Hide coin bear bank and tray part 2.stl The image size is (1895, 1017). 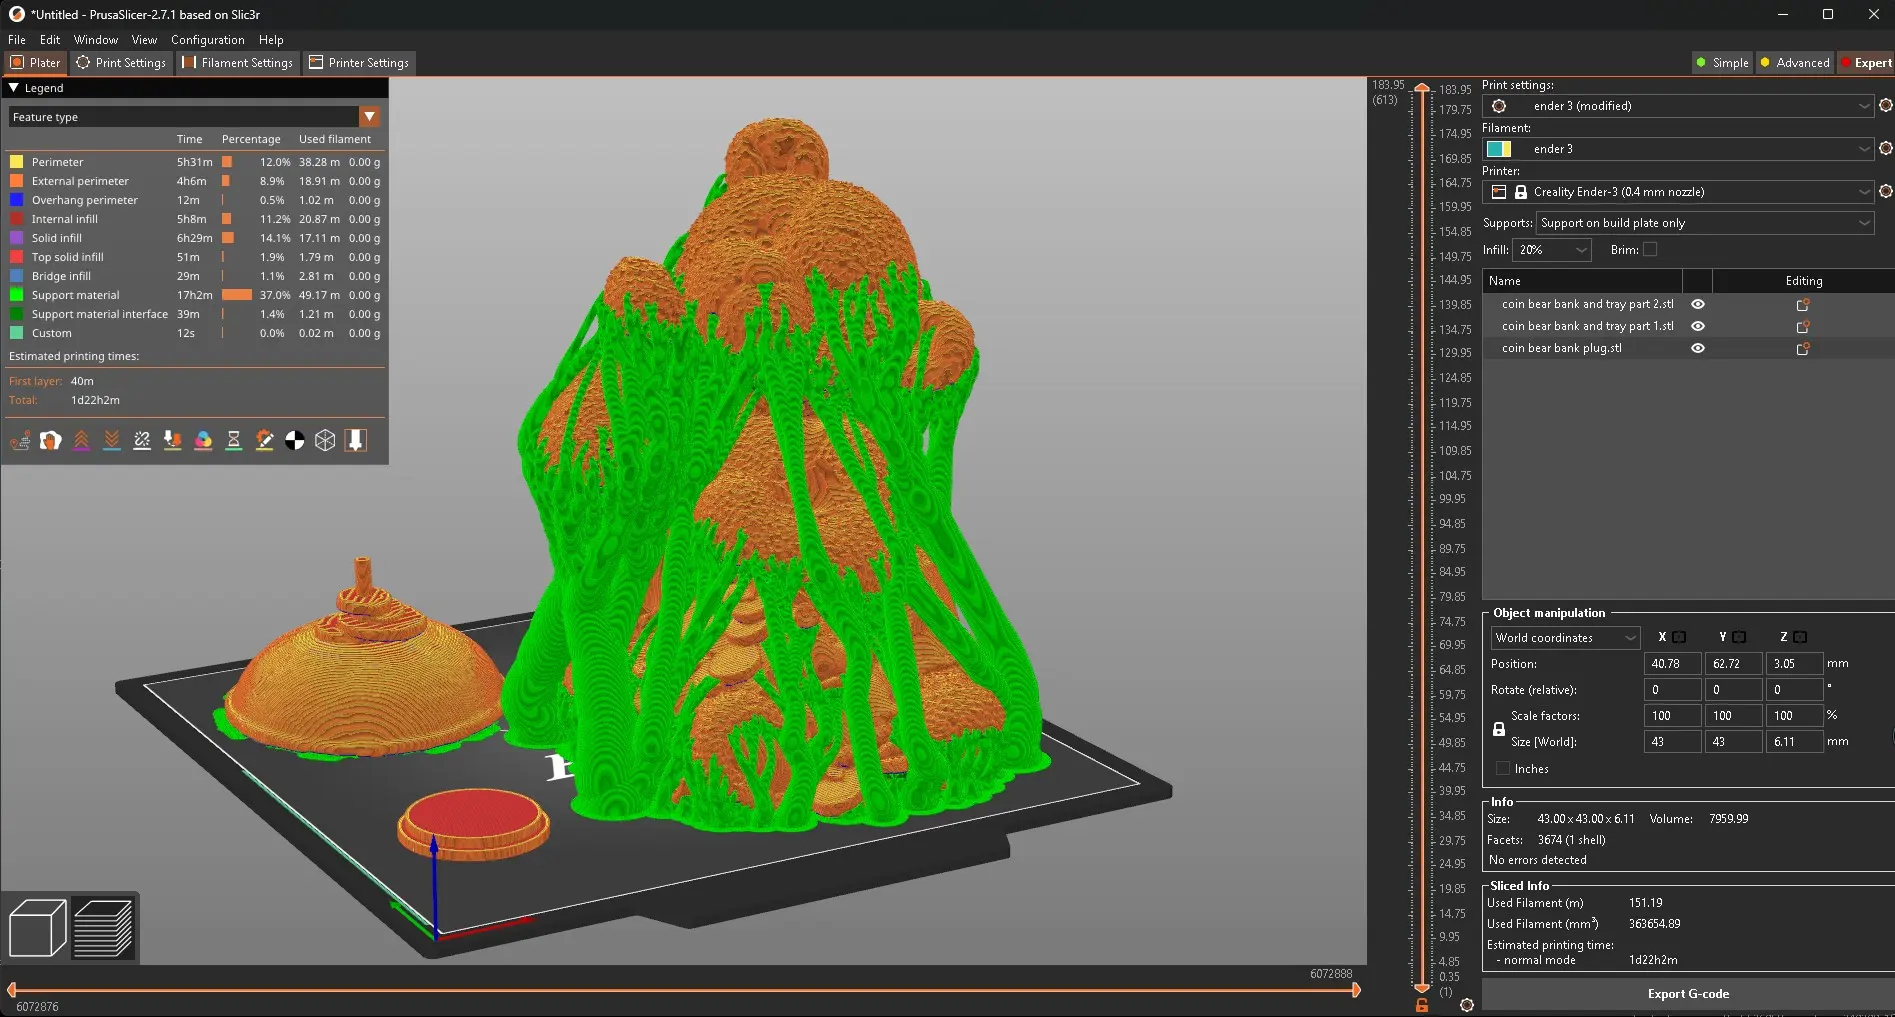pos(1697,305)
